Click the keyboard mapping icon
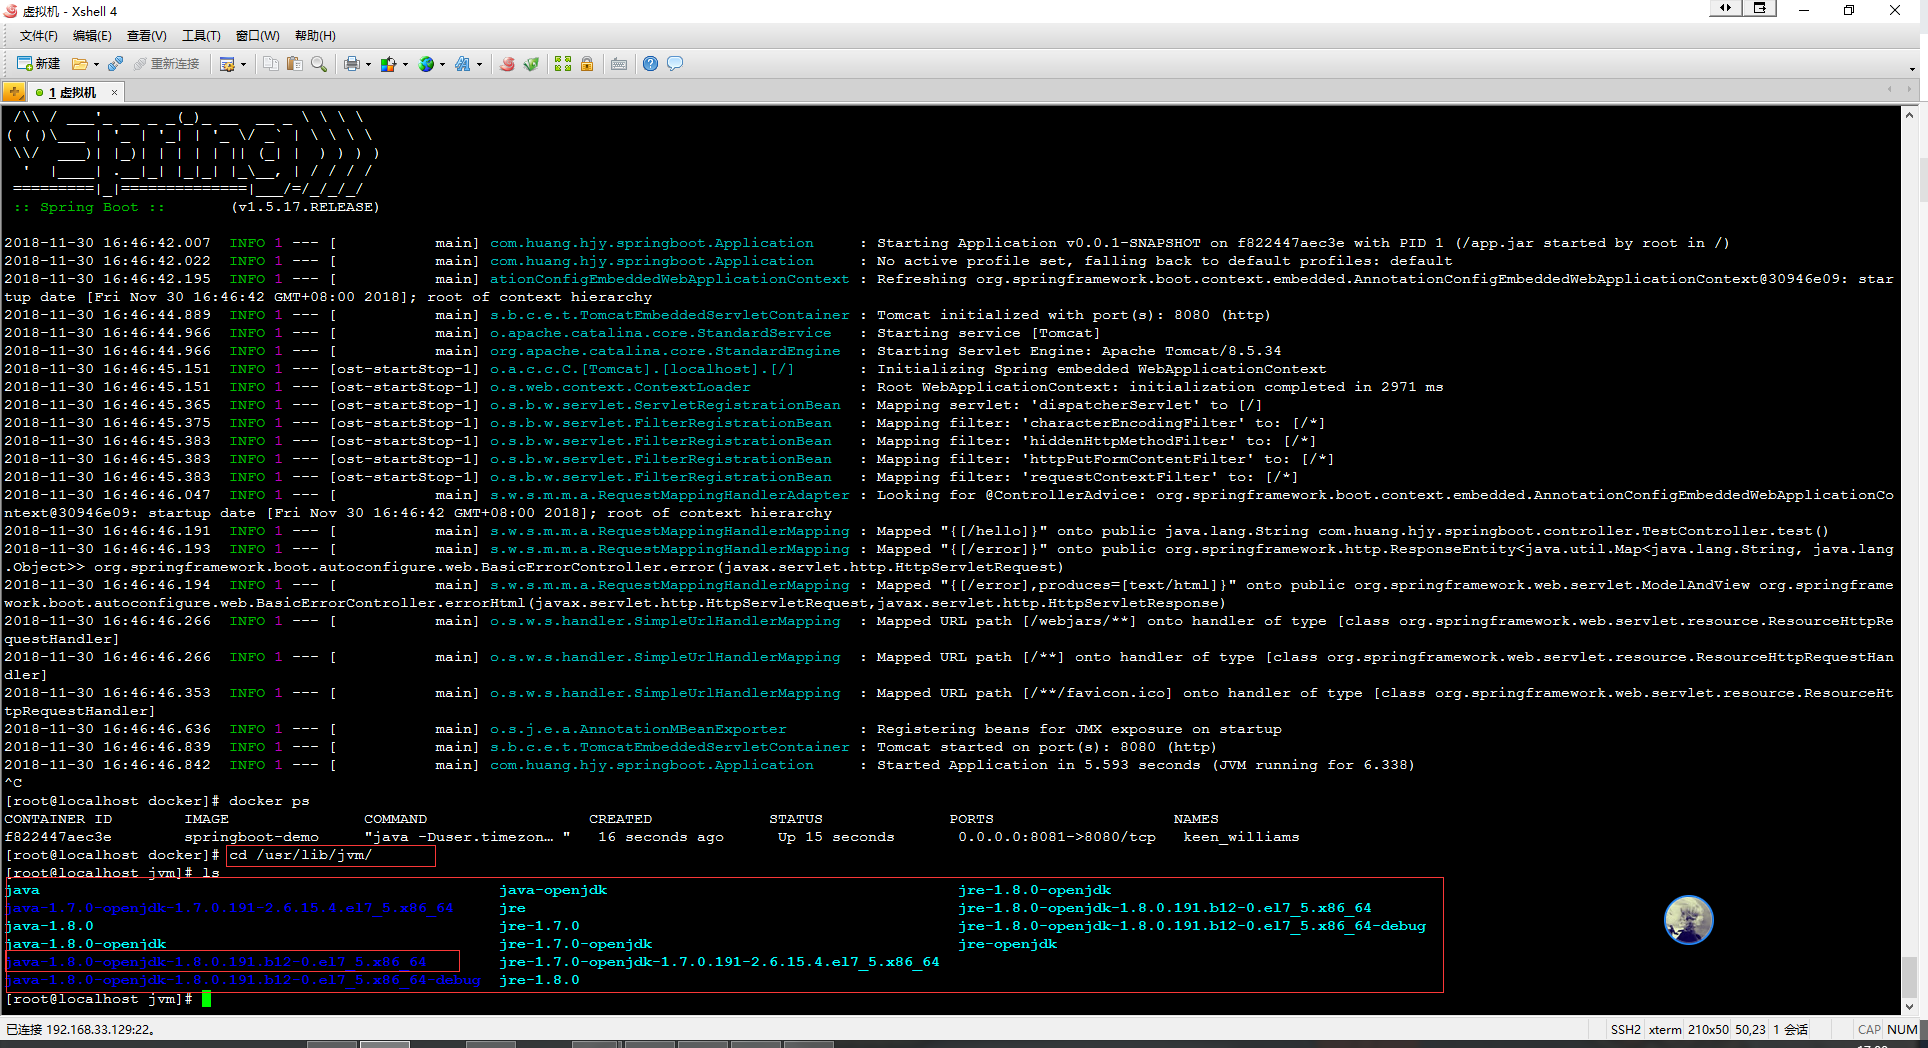Image resolution: width=1928 pixels, height=1048 pixels. [619, 64]
